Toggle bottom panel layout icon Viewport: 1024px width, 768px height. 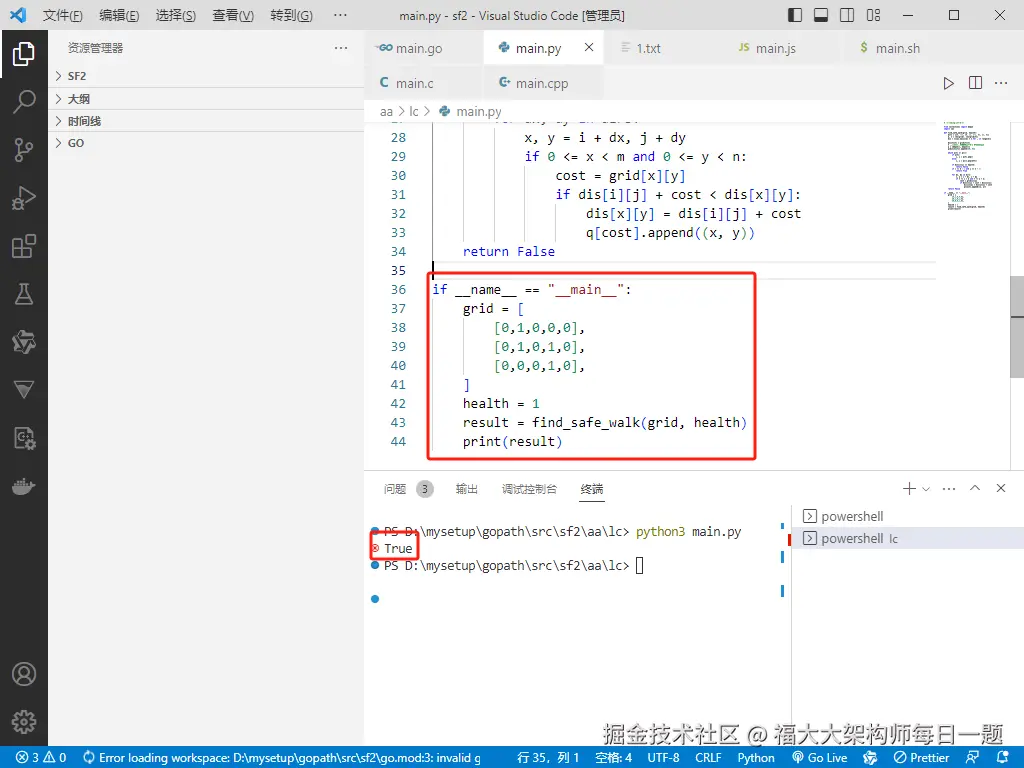click(x=821, y=15)
